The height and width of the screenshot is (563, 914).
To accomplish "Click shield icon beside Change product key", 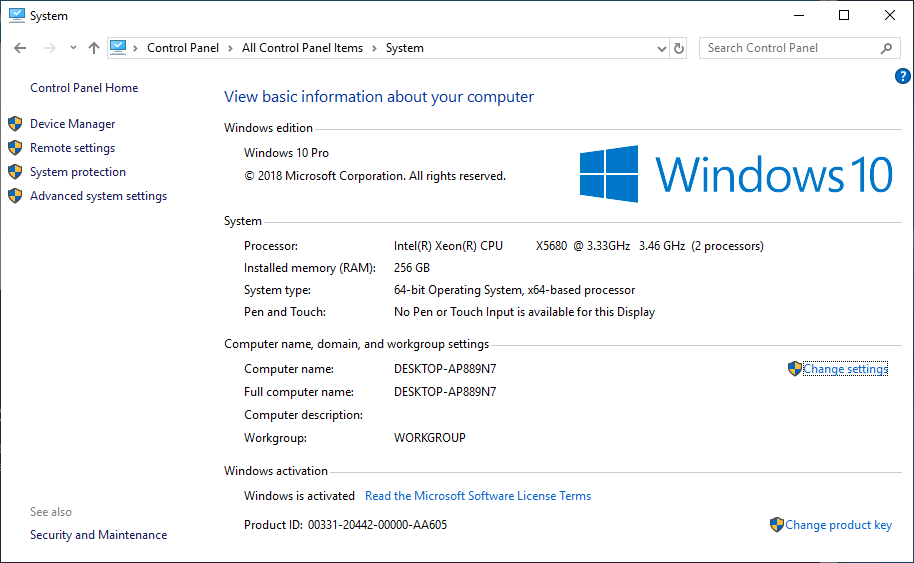I will [776, 525].
